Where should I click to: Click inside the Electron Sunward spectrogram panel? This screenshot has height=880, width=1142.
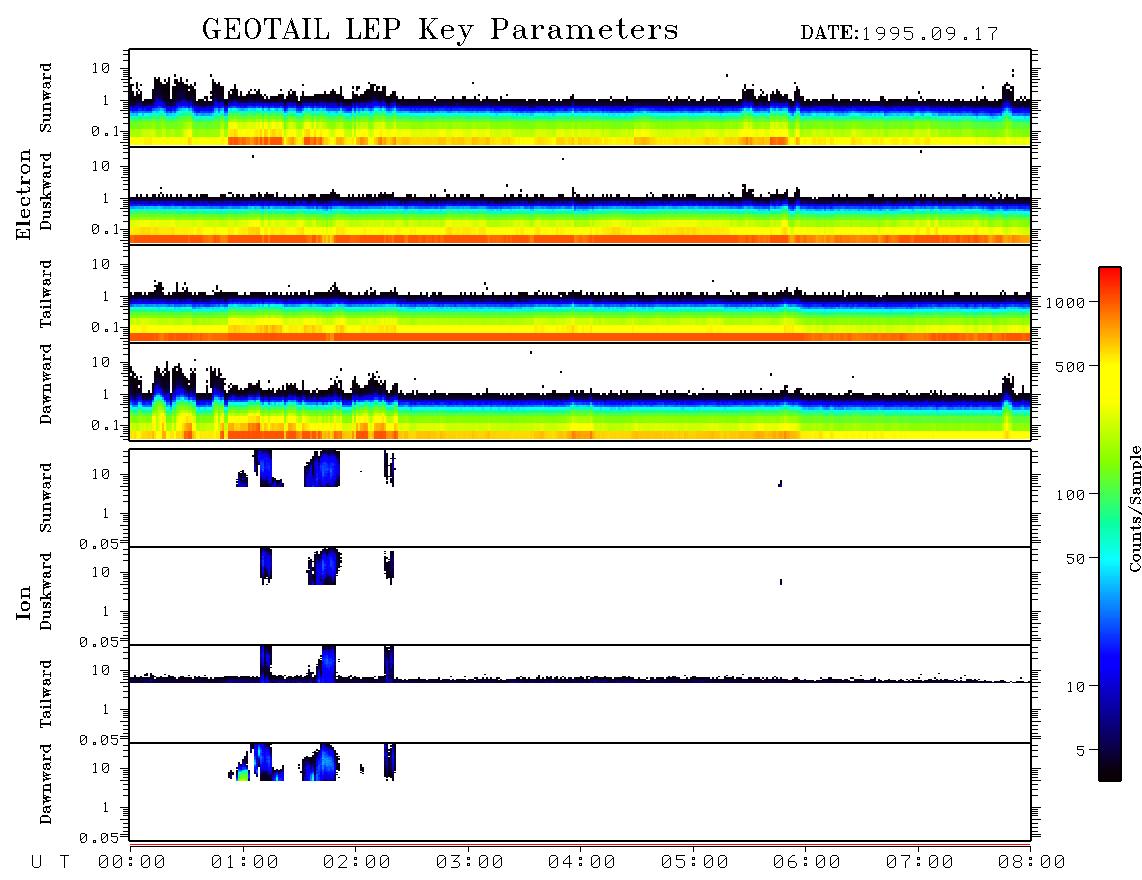pyautogui.click(x=580, y=98)
